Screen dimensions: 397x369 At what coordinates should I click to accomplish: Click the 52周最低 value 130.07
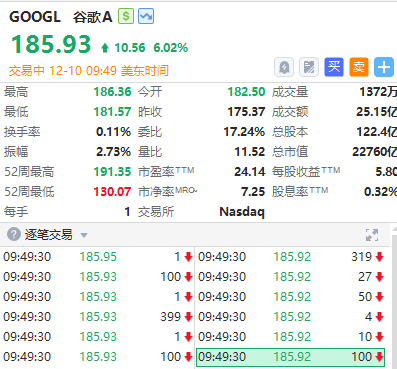[x=112, y=192]
